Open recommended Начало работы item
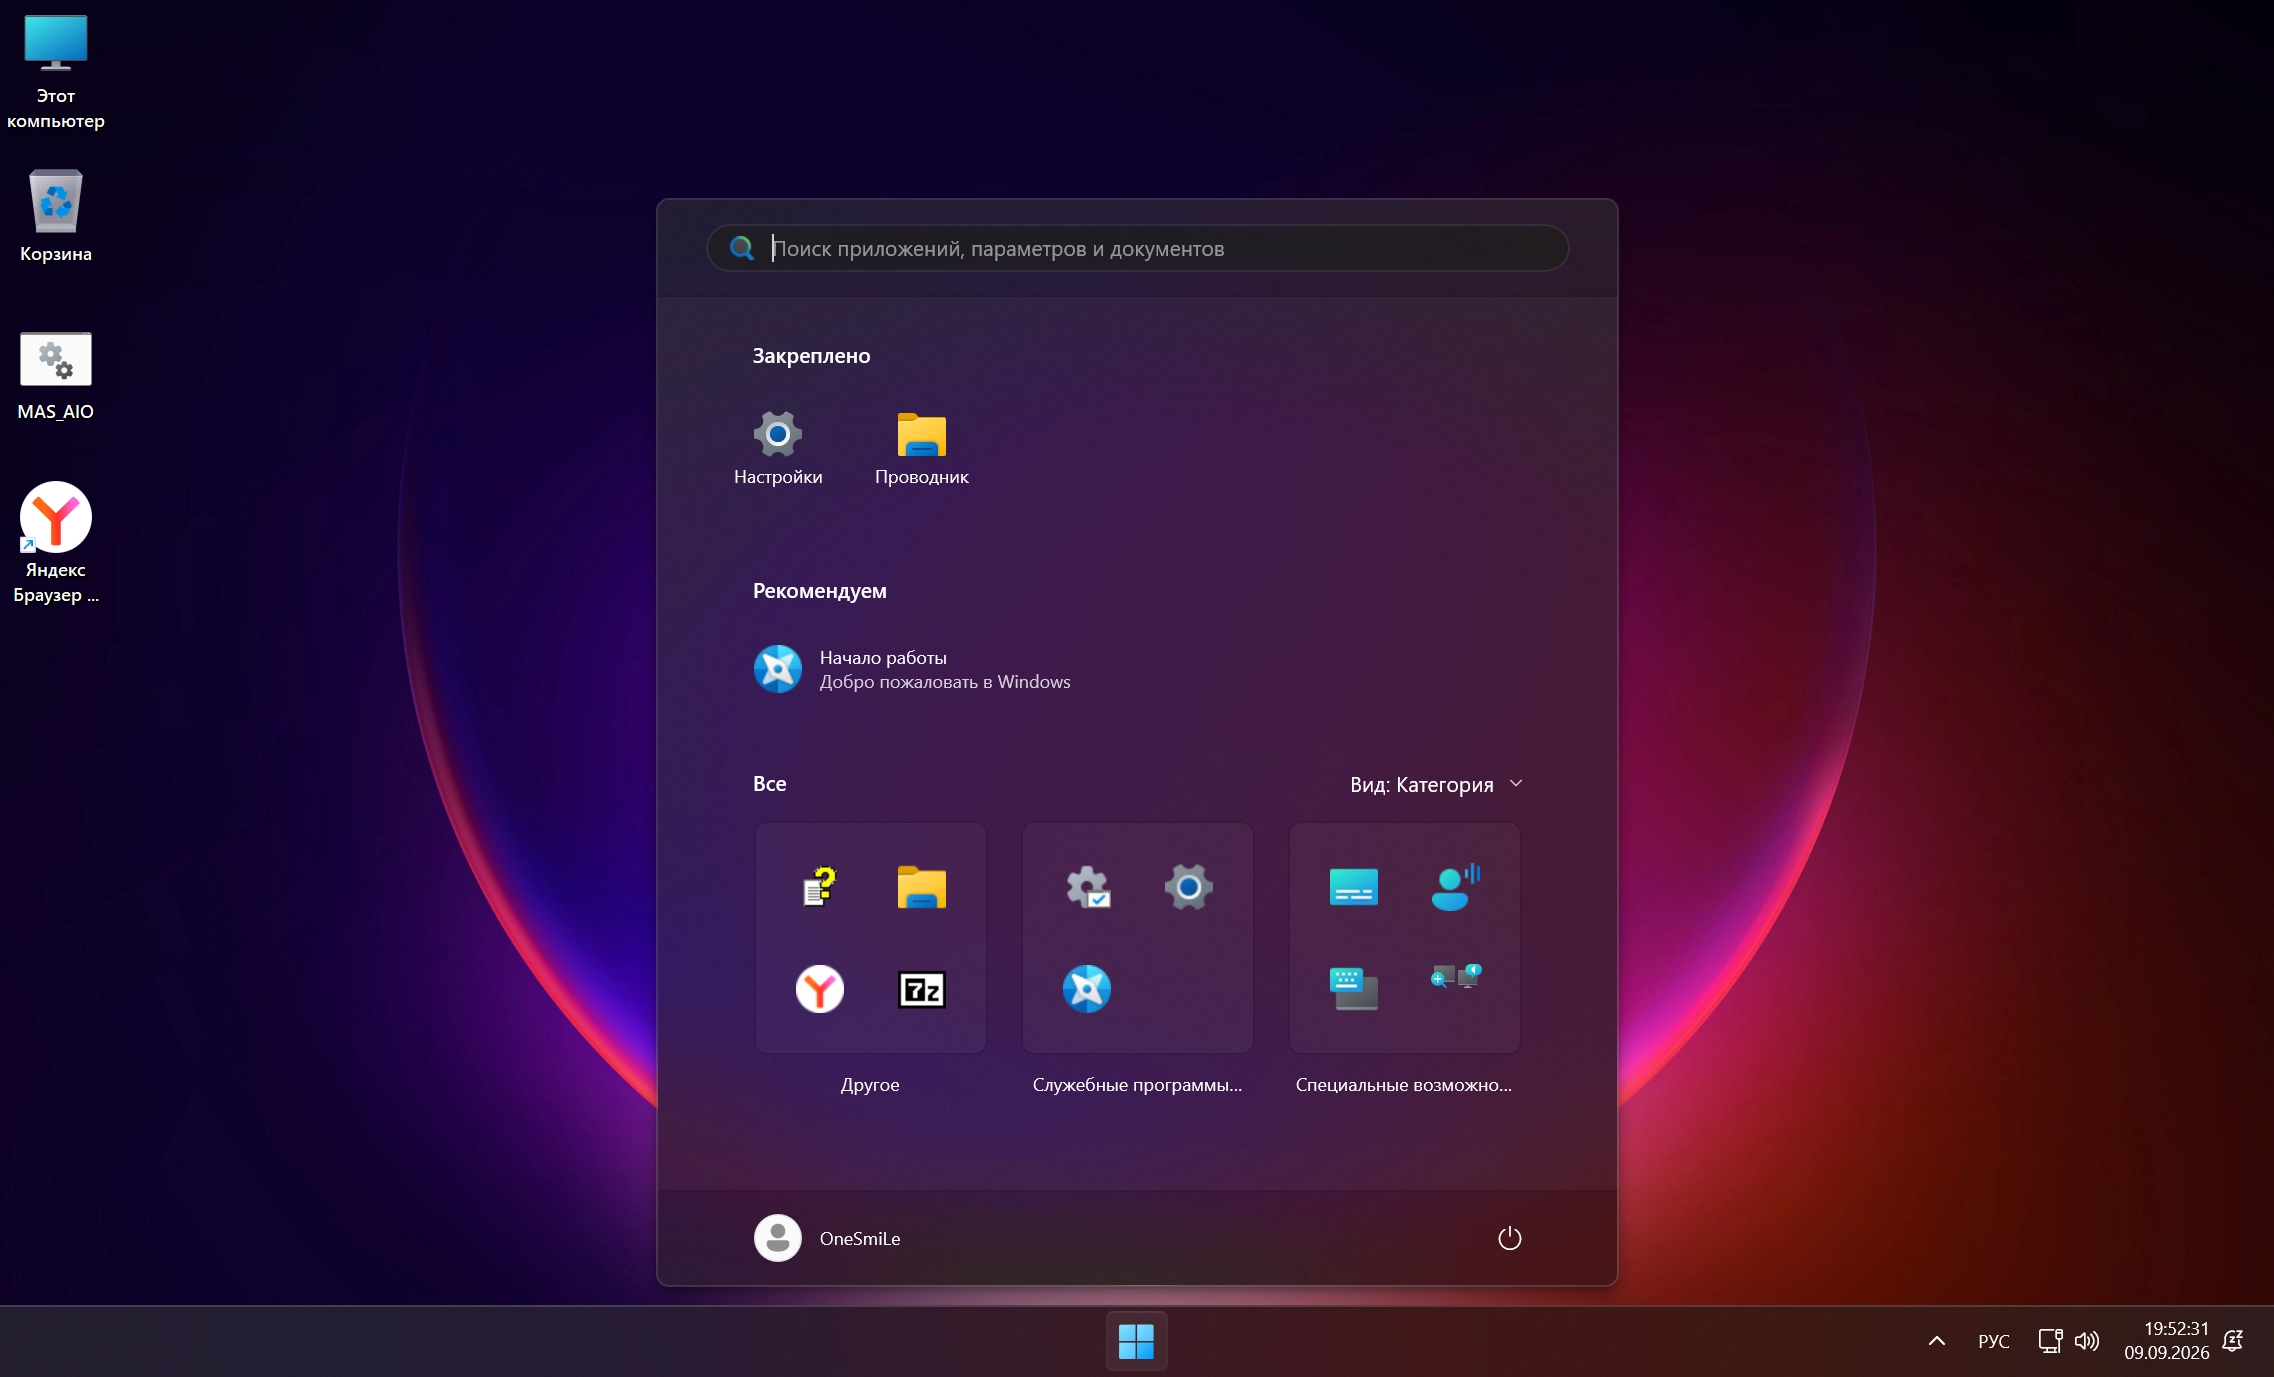 point(912,669)
